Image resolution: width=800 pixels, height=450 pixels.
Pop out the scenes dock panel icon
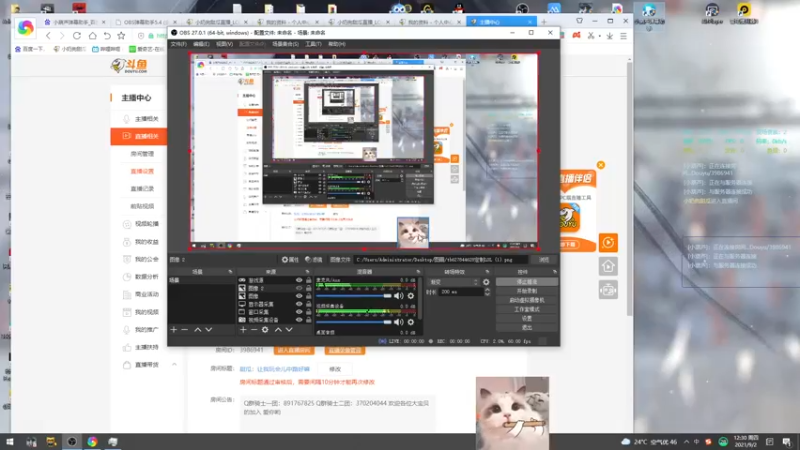(x=230, y=272)
